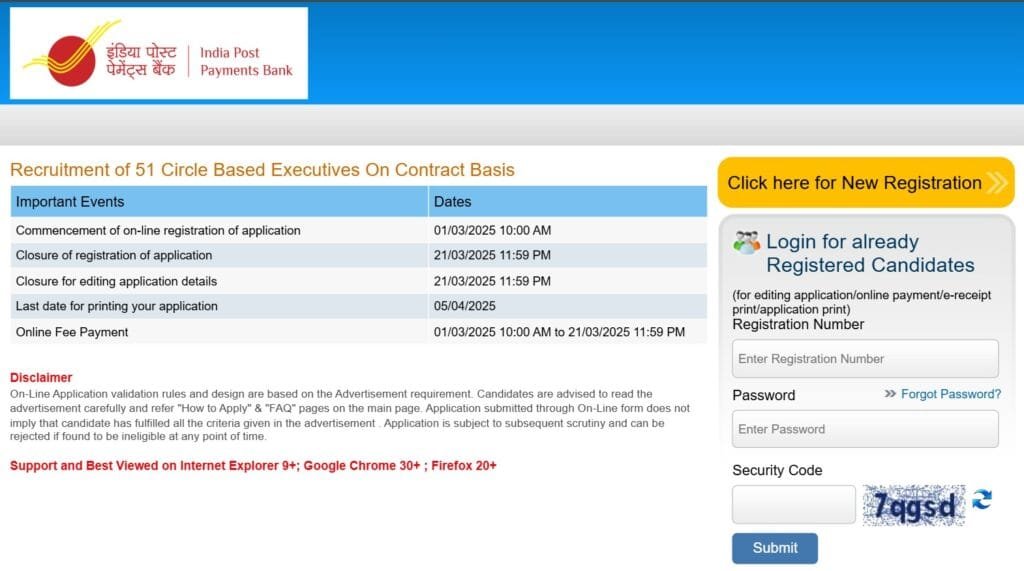Click the double arrow before Forgot Password

coord(890,394)
